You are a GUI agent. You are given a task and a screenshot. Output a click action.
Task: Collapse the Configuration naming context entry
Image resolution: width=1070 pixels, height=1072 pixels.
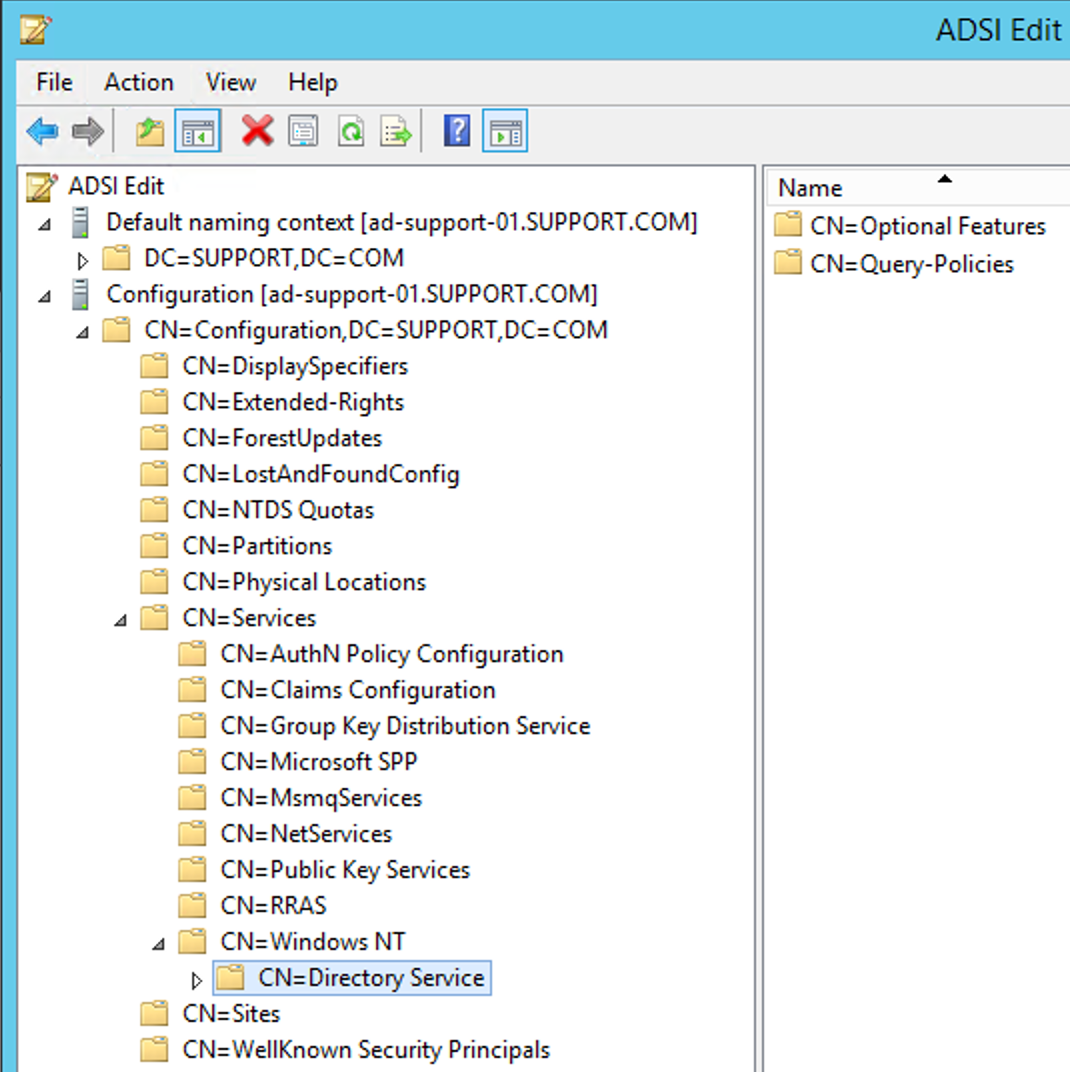[x=46, y=294]
